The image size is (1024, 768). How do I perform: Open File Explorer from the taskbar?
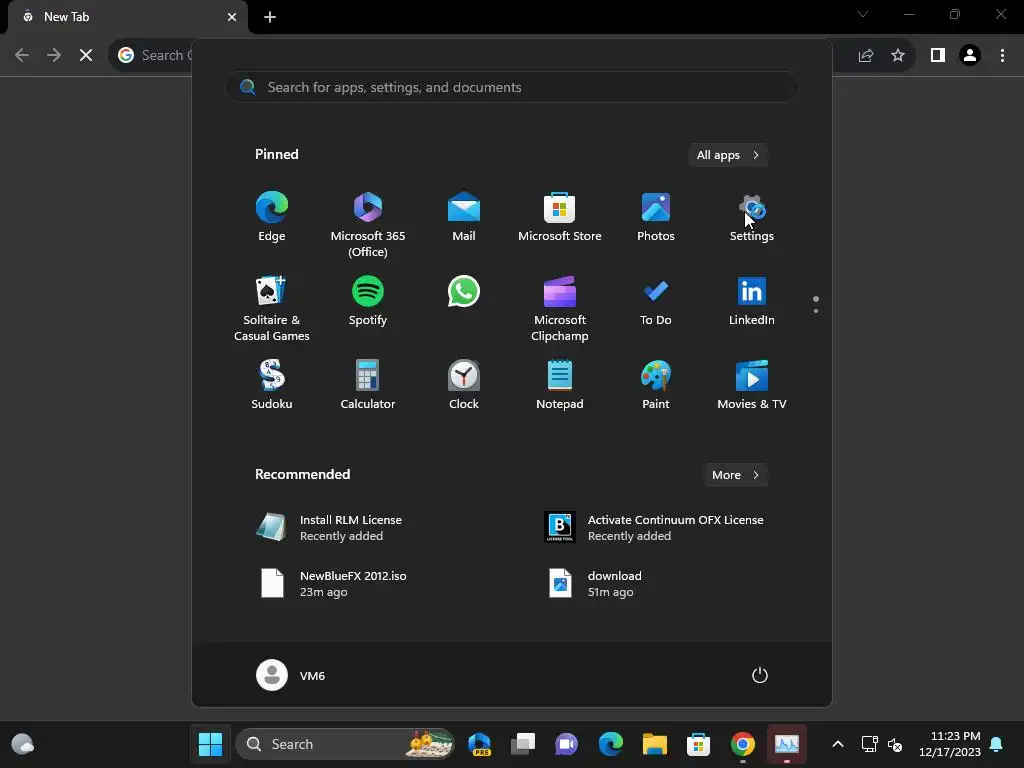(x=654, y=744)
